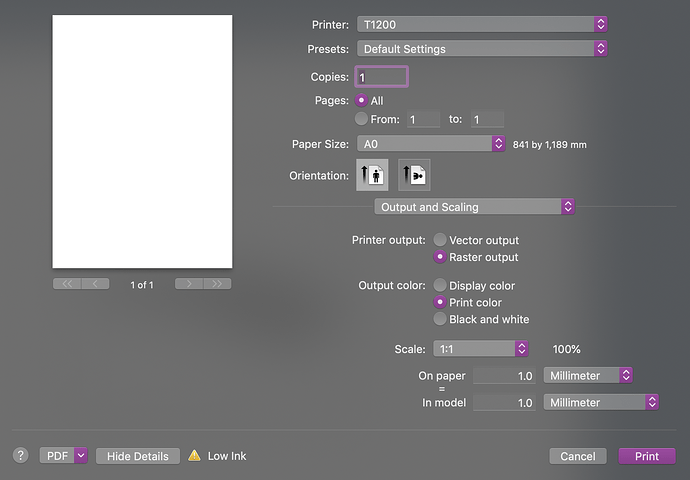The height and width of the screenshot is (480, 690).
Task: Click the Copies input field
Action: [x=382, y=77]
